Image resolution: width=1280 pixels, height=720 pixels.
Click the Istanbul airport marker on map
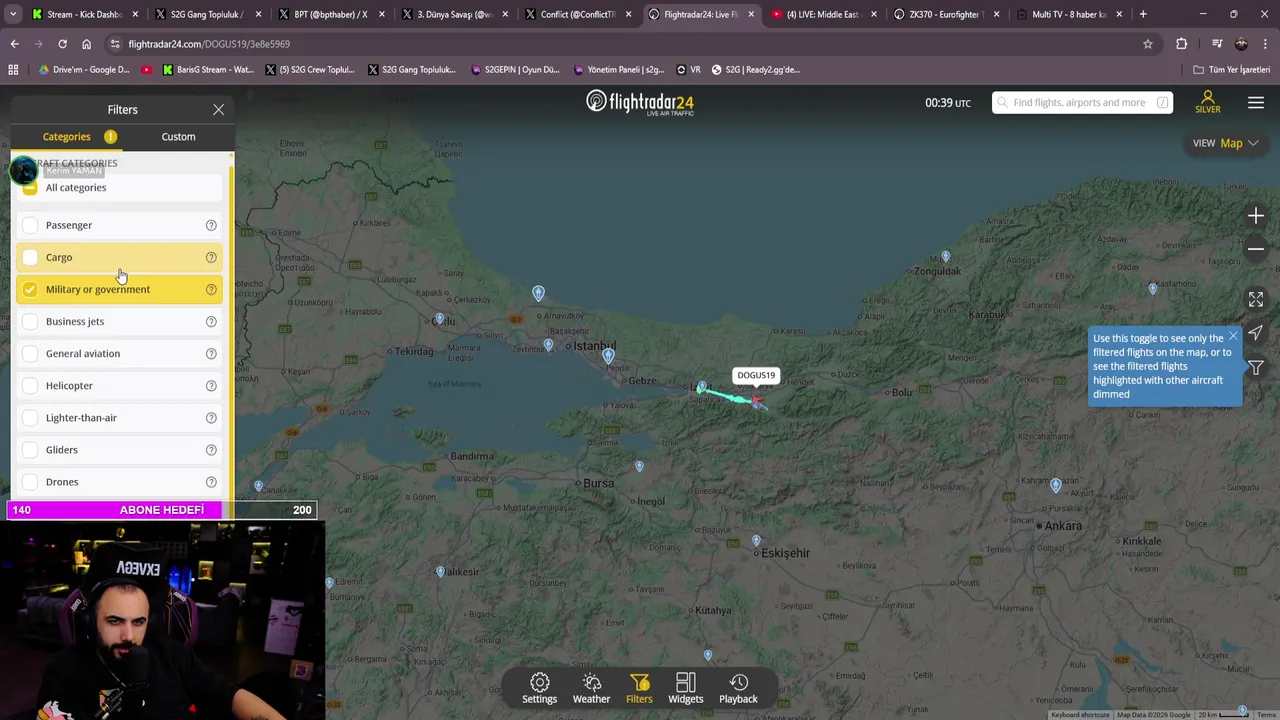click(539, 293)
